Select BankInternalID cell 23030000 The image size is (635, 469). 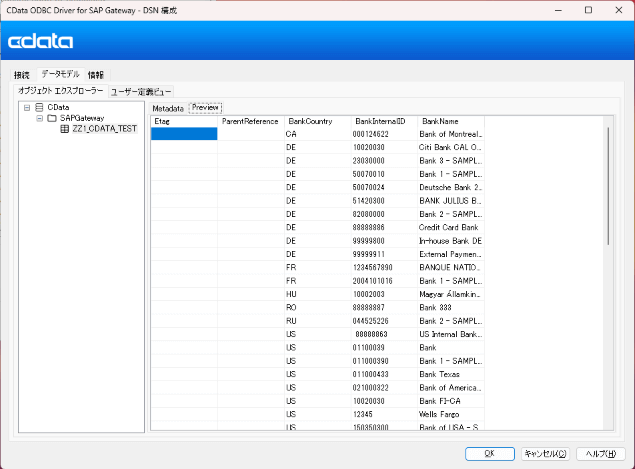(x=384, y=161)
